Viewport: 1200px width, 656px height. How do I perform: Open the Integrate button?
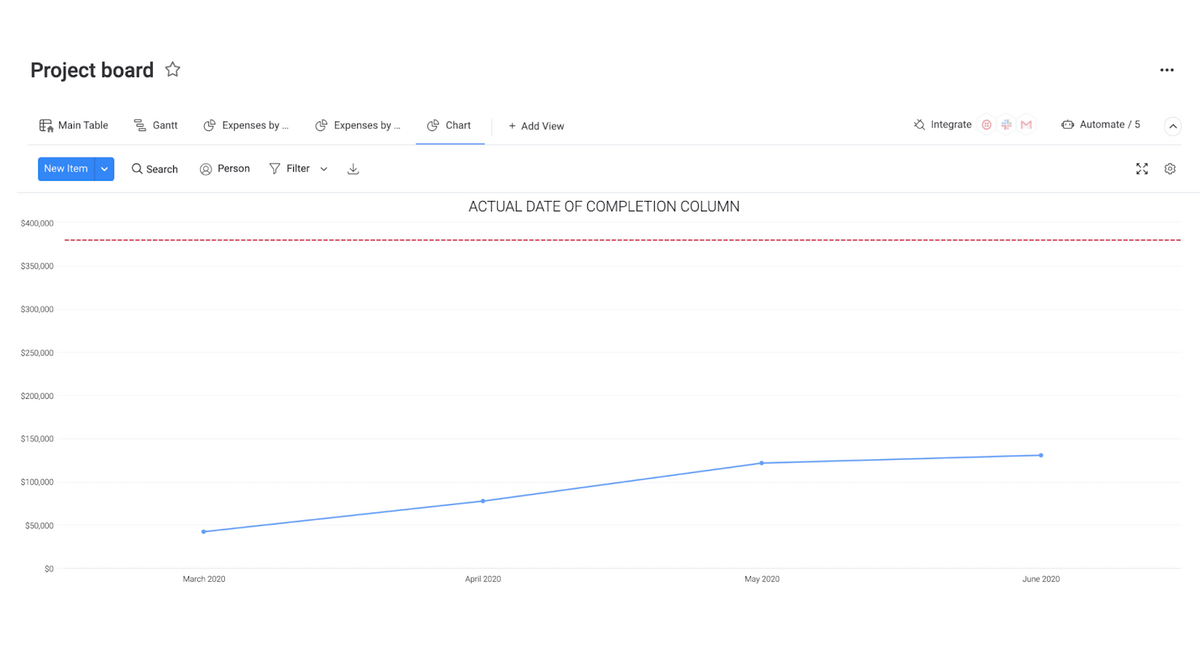tap(942, 125)
